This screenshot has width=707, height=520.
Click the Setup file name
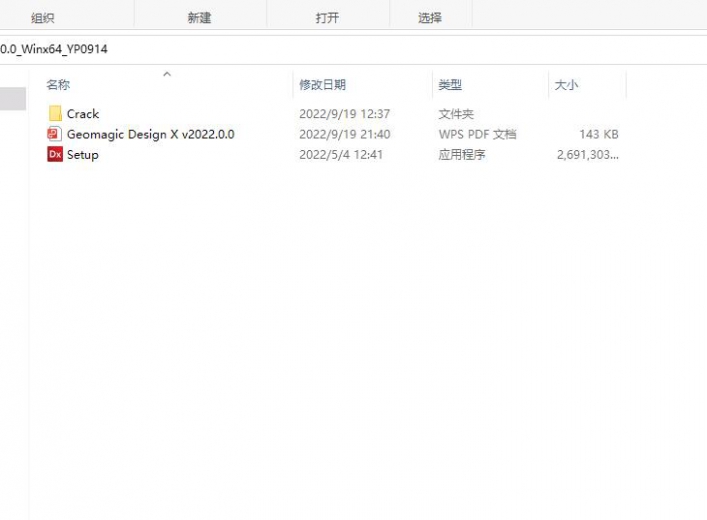point(83,155)
